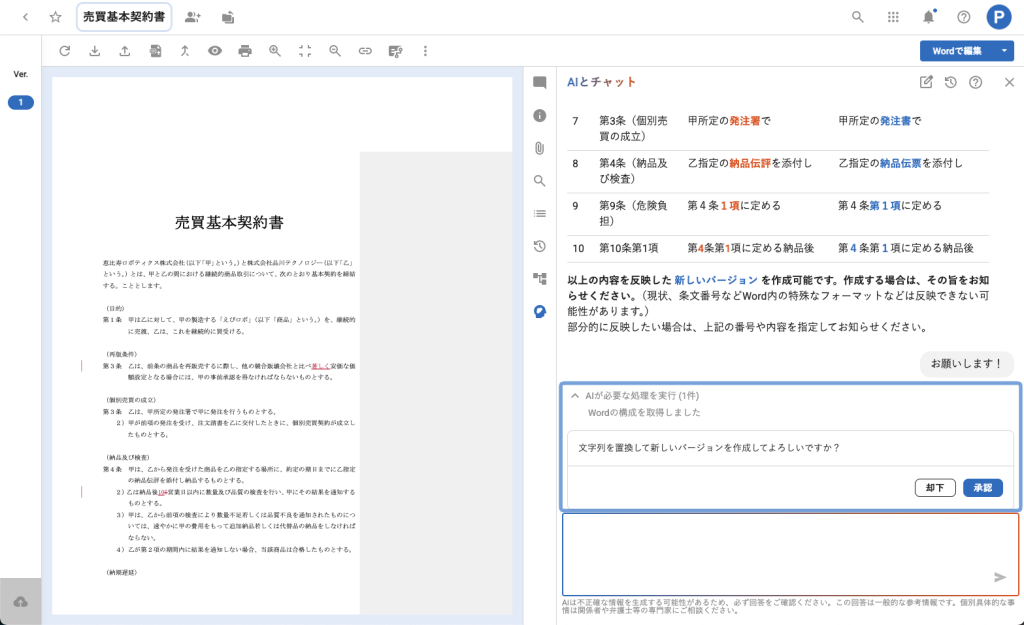This screenshot has height=625, width=1024.
Task: Open the version history icon in the sidebar
Action: point(540,246)
